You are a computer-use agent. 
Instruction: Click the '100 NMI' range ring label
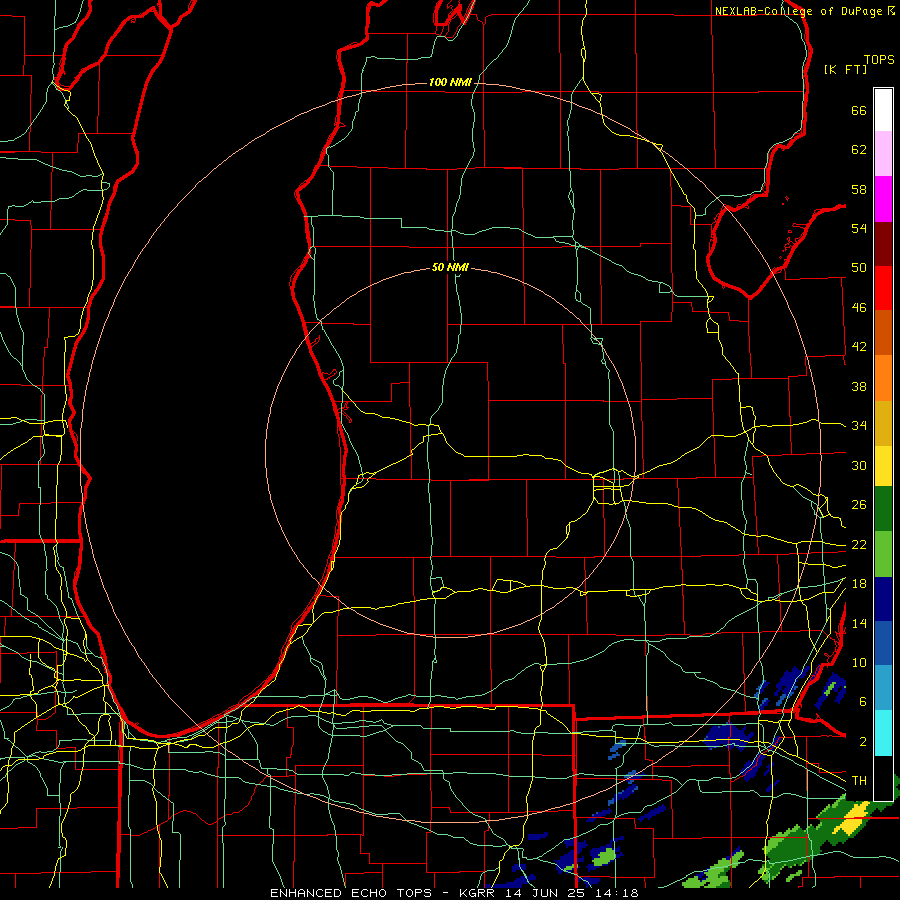tap(450, 82)
